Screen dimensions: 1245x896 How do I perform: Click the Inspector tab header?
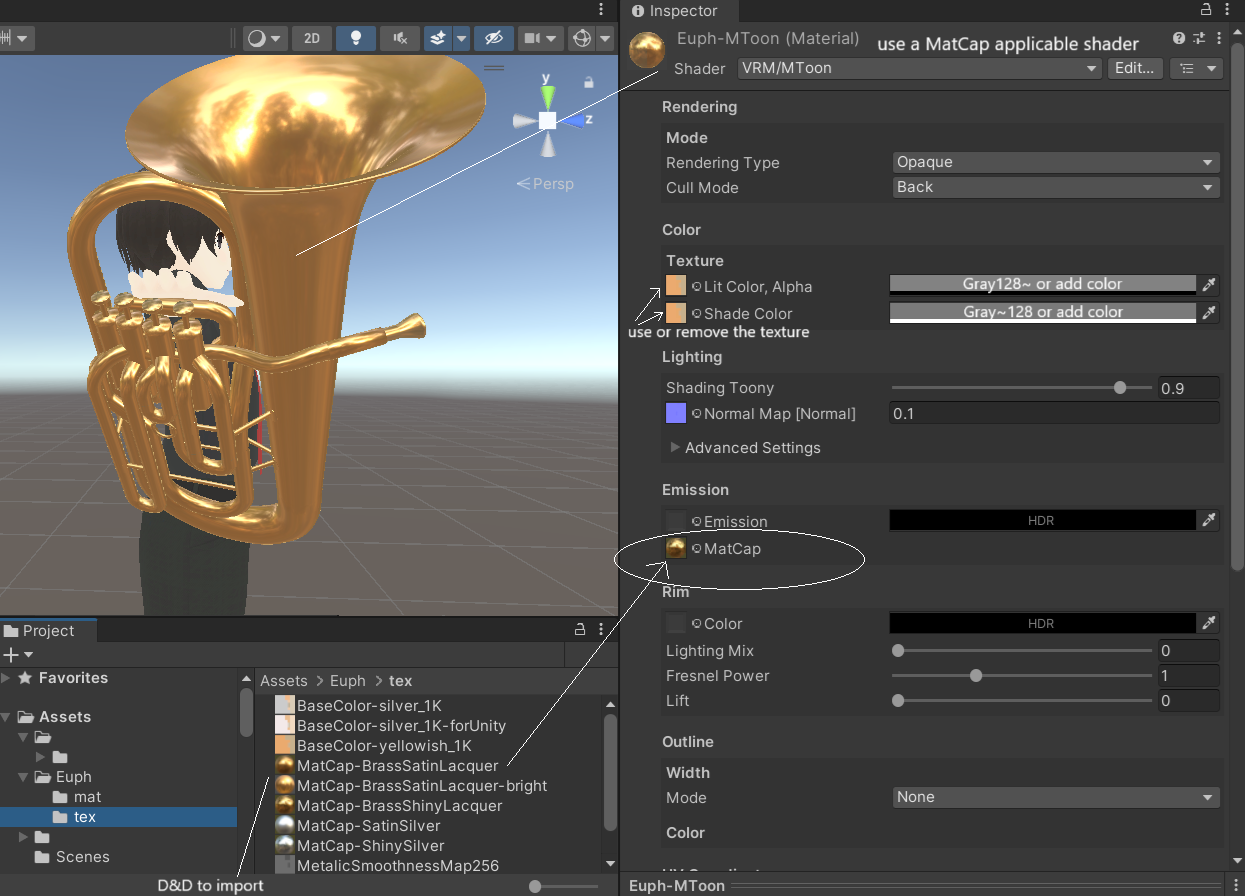point(679,11)
